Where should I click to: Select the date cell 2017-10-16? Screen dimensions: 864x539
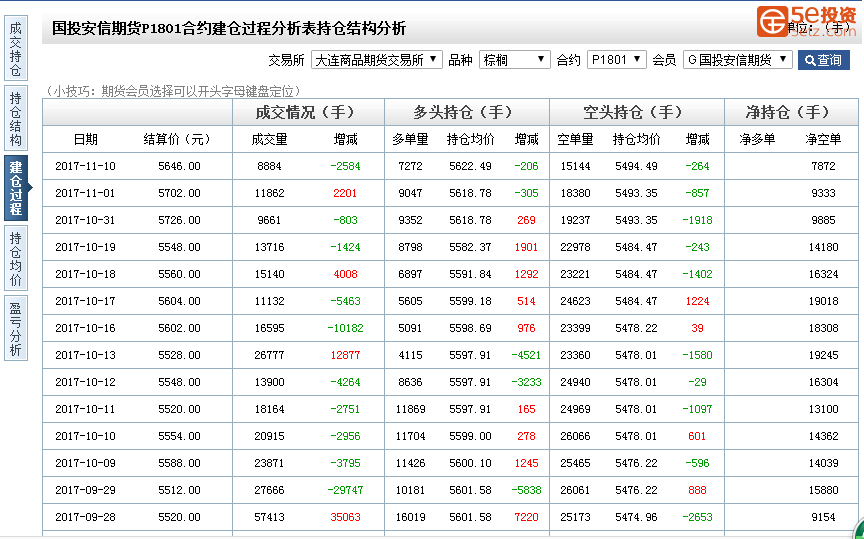tap(85, 328)
